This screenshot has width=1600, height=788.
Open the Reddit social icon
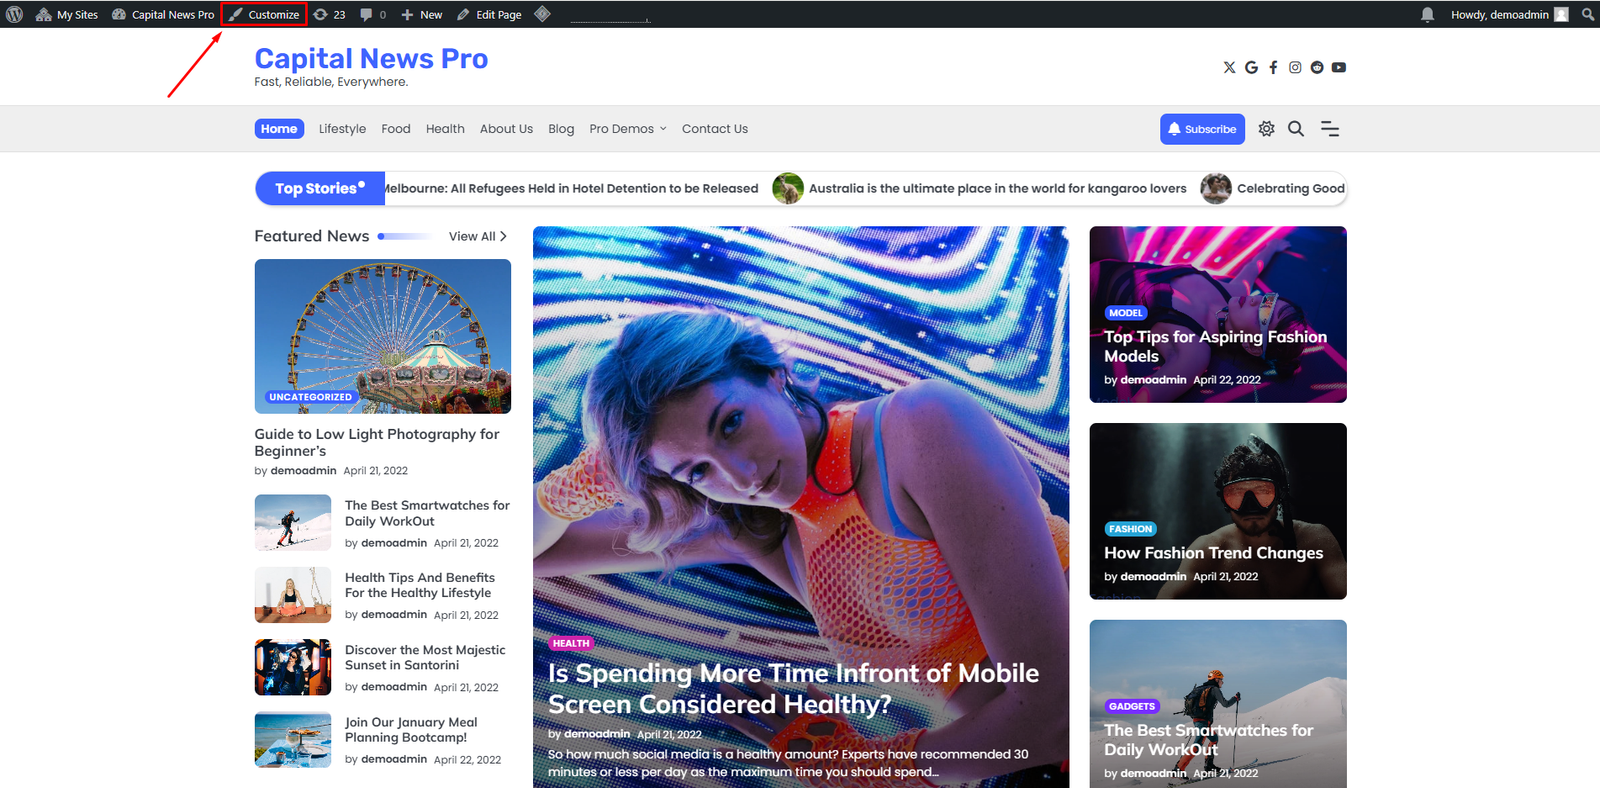[1317, 67]
